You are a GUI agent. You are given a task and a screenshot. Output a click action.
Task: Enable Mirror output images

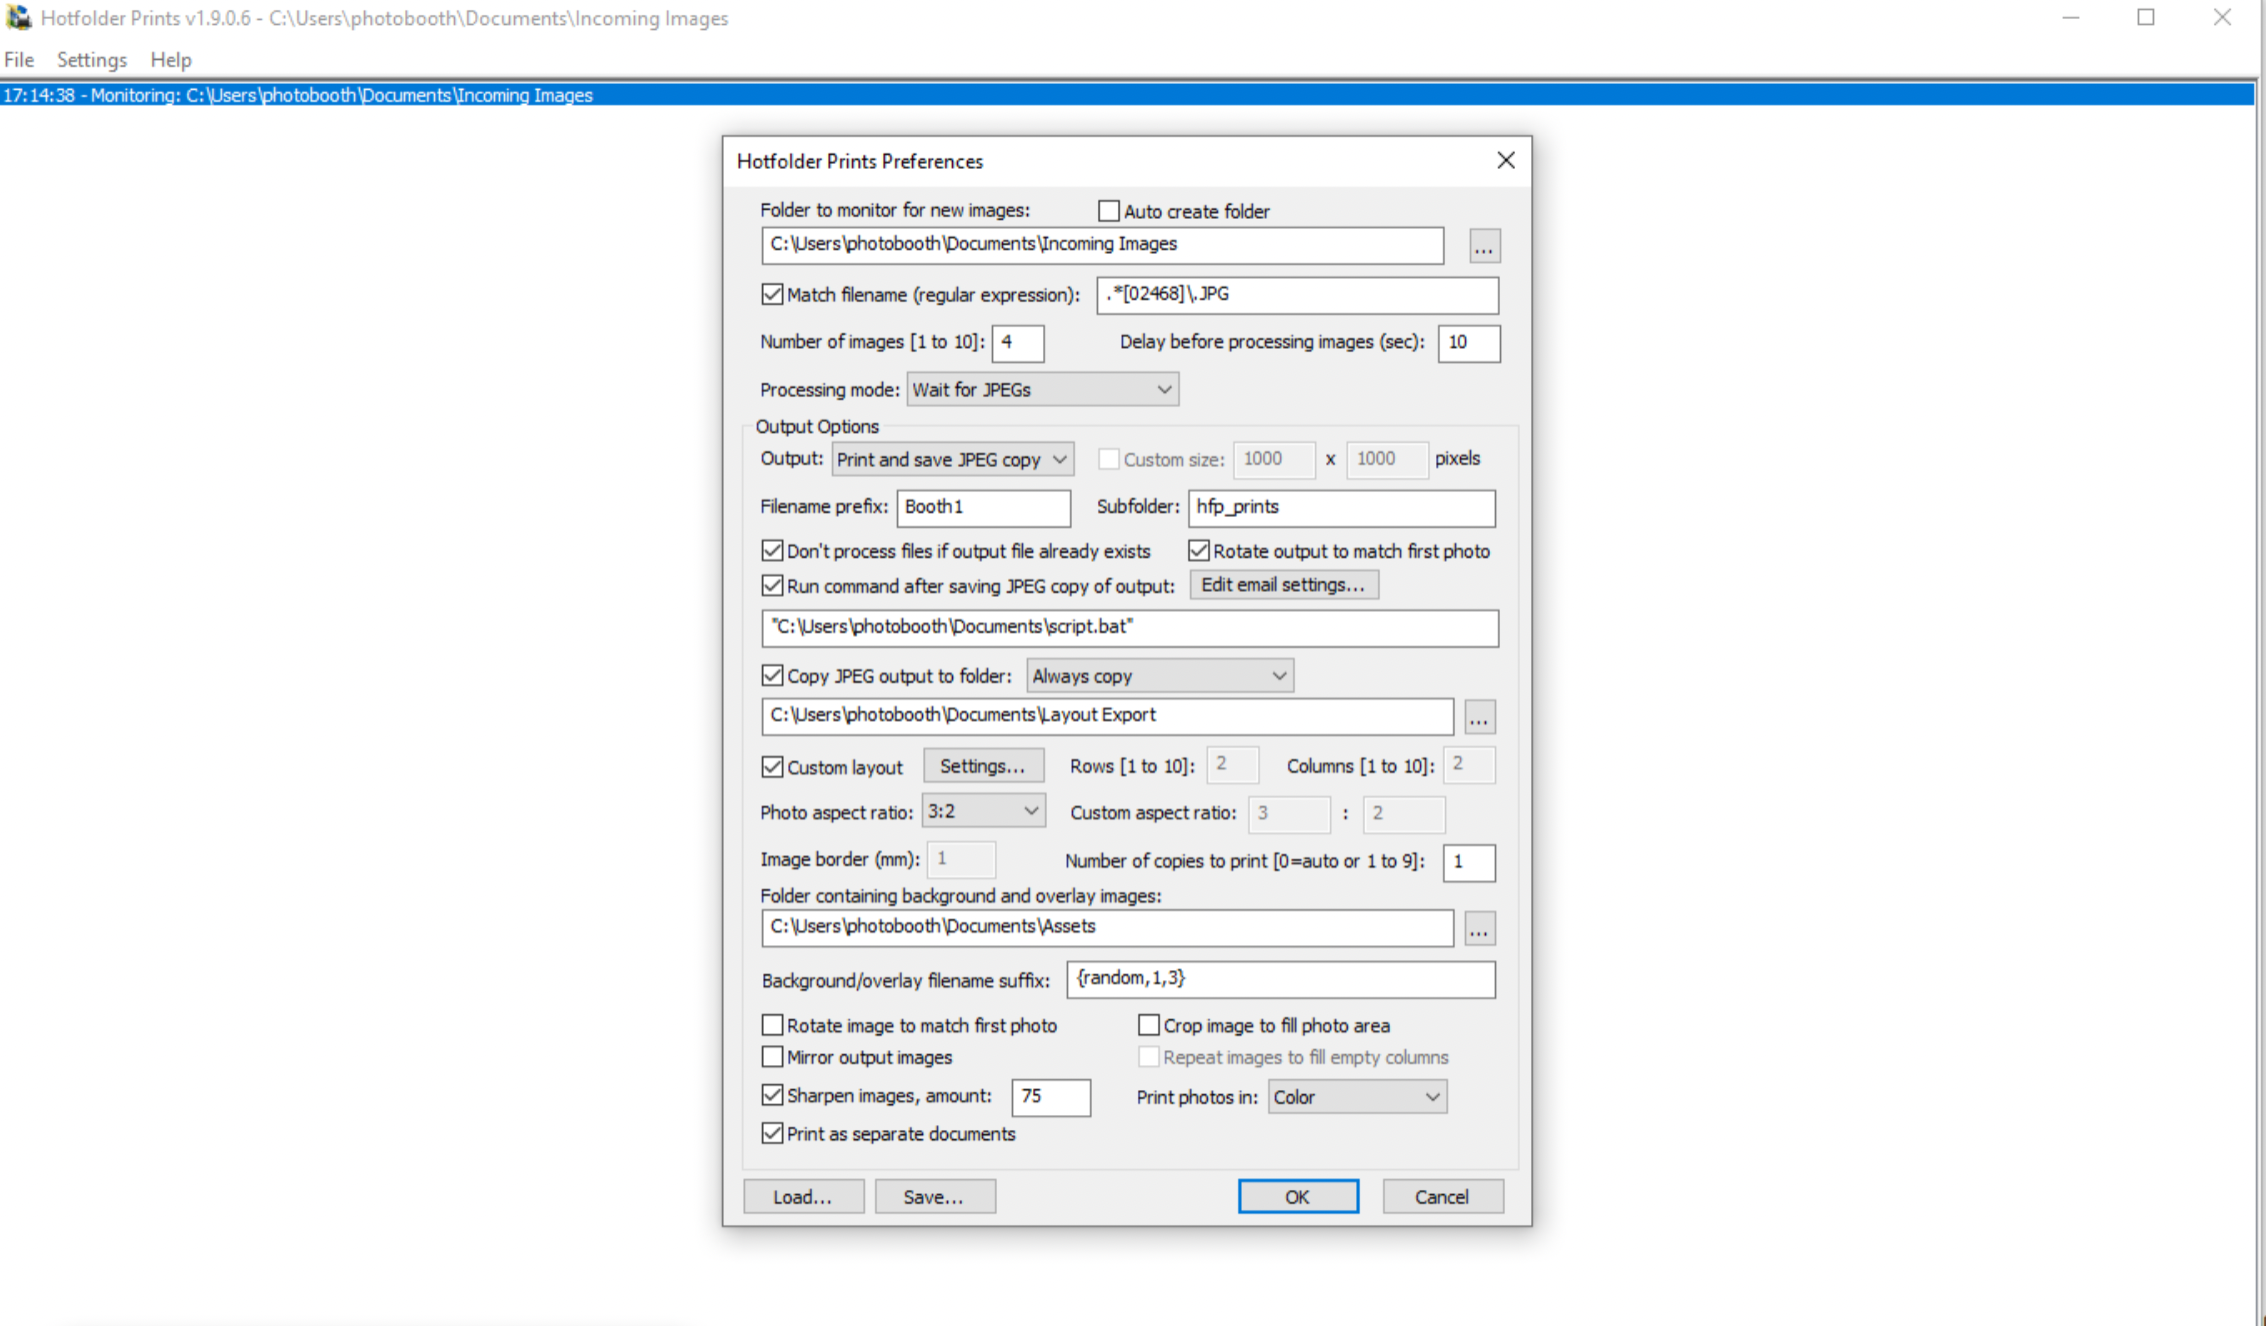pos(772,1057)
